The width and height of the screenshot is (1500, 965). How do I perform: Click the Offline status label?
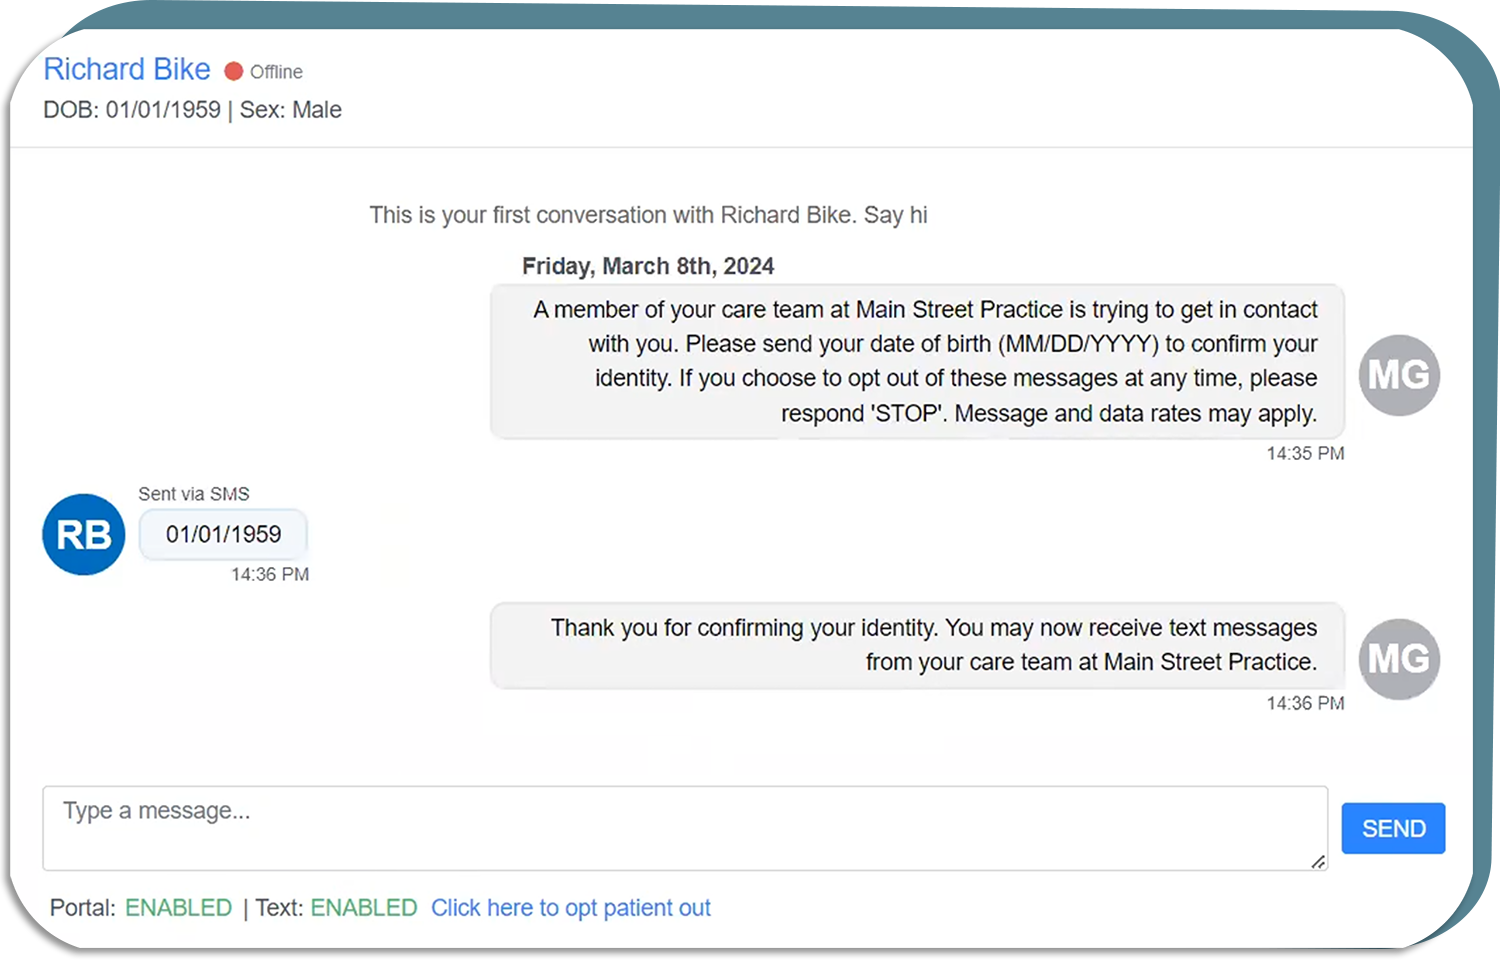click(276, 72)
